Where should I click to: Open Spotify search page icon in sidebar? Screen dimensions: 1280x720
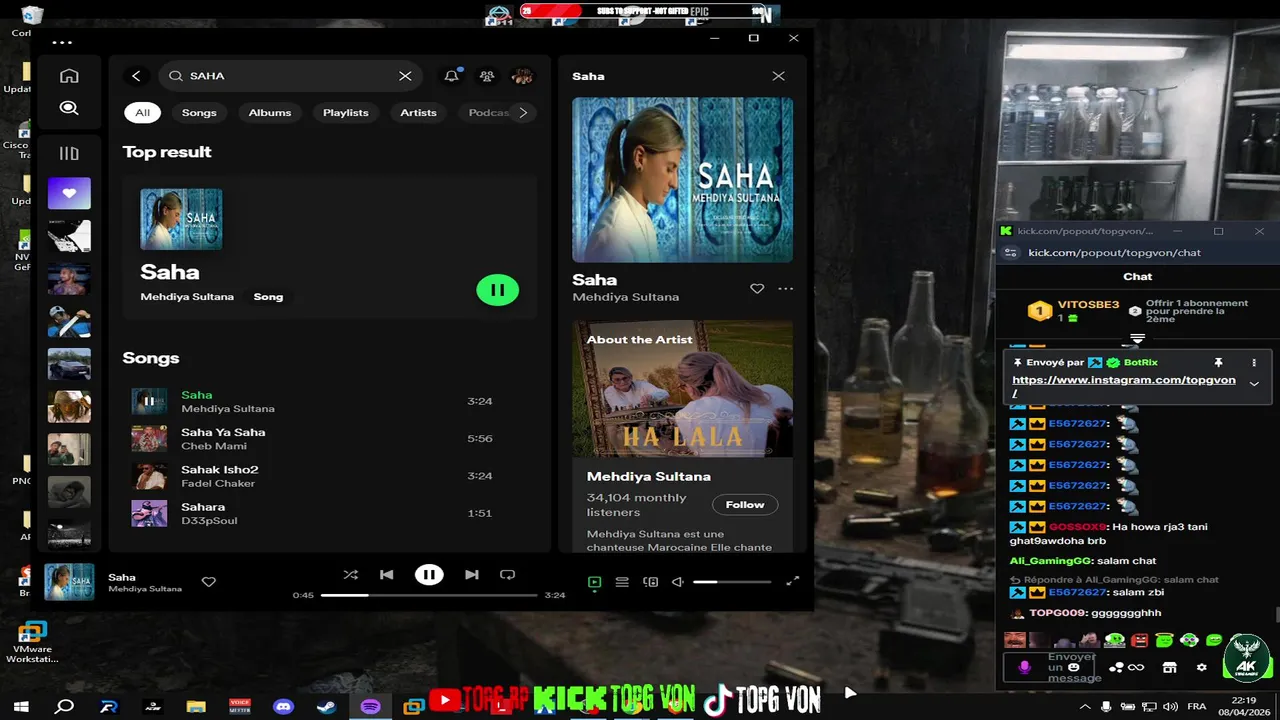69,108
